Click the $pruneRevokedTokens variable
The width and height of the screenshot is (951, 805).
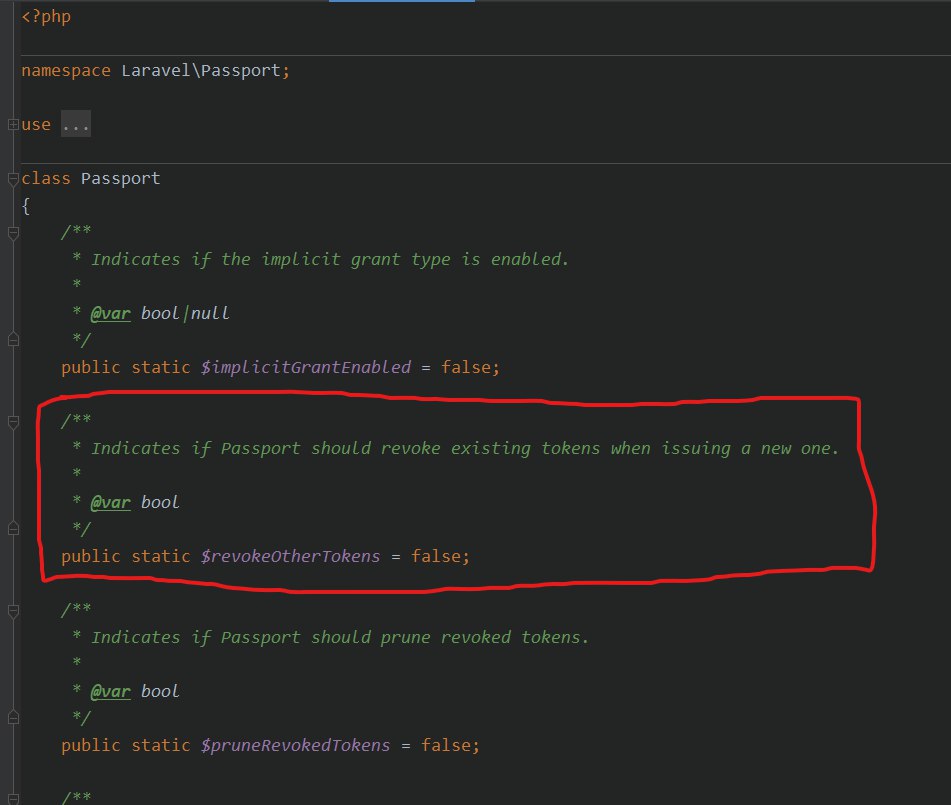click(x=295, y=746)
